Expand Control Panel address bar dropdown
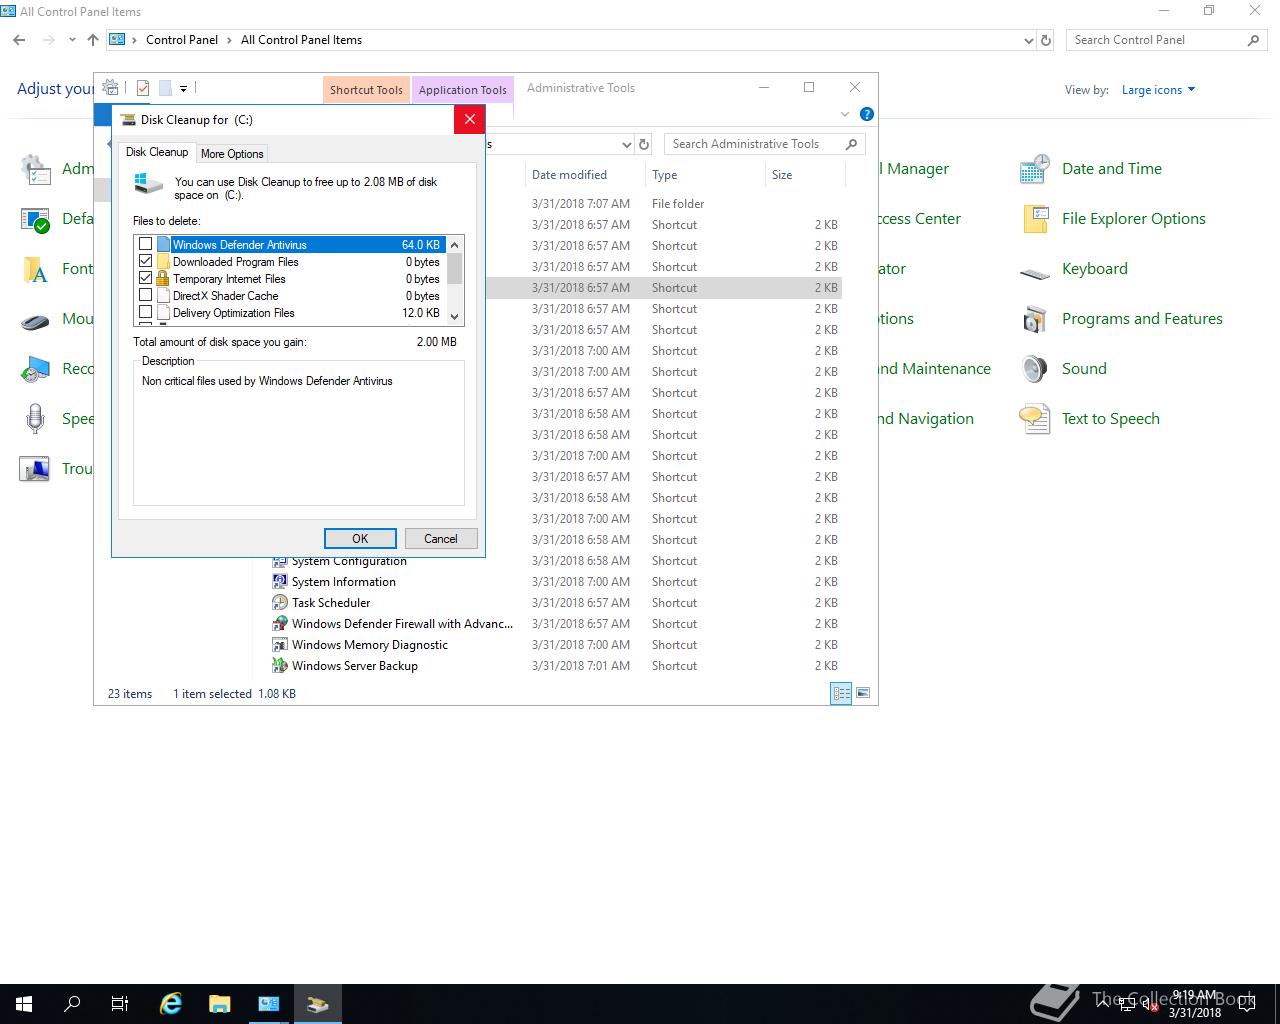This screenshot has width=1280, height=1024. (x=1029, y=41)
